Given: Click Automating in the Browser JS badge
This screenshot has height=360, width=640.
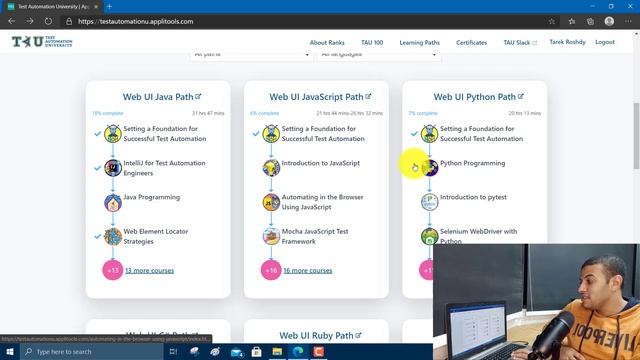Looking at the screenshot, I should click(271, 202).
